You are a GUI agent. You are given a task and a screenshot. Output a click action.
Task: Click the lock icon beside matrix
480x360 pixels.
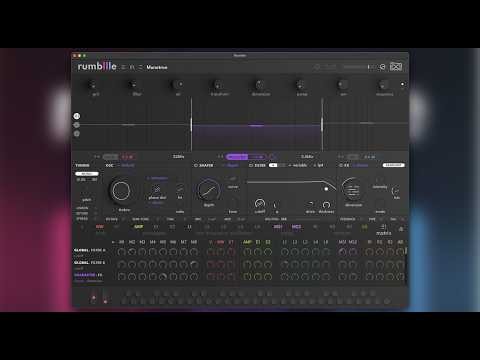(401, 229)
